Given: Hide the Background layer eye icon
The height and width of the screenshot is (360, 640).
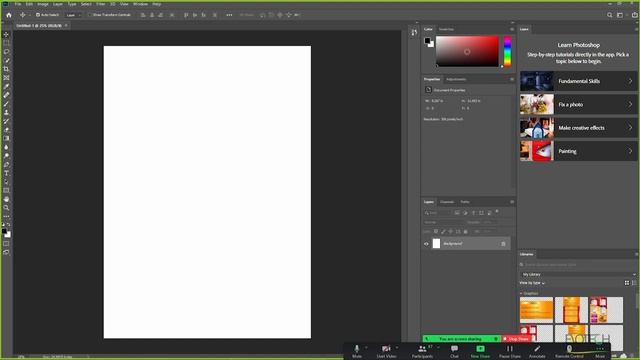Looking at the screenshot, I should pos(426,244).
